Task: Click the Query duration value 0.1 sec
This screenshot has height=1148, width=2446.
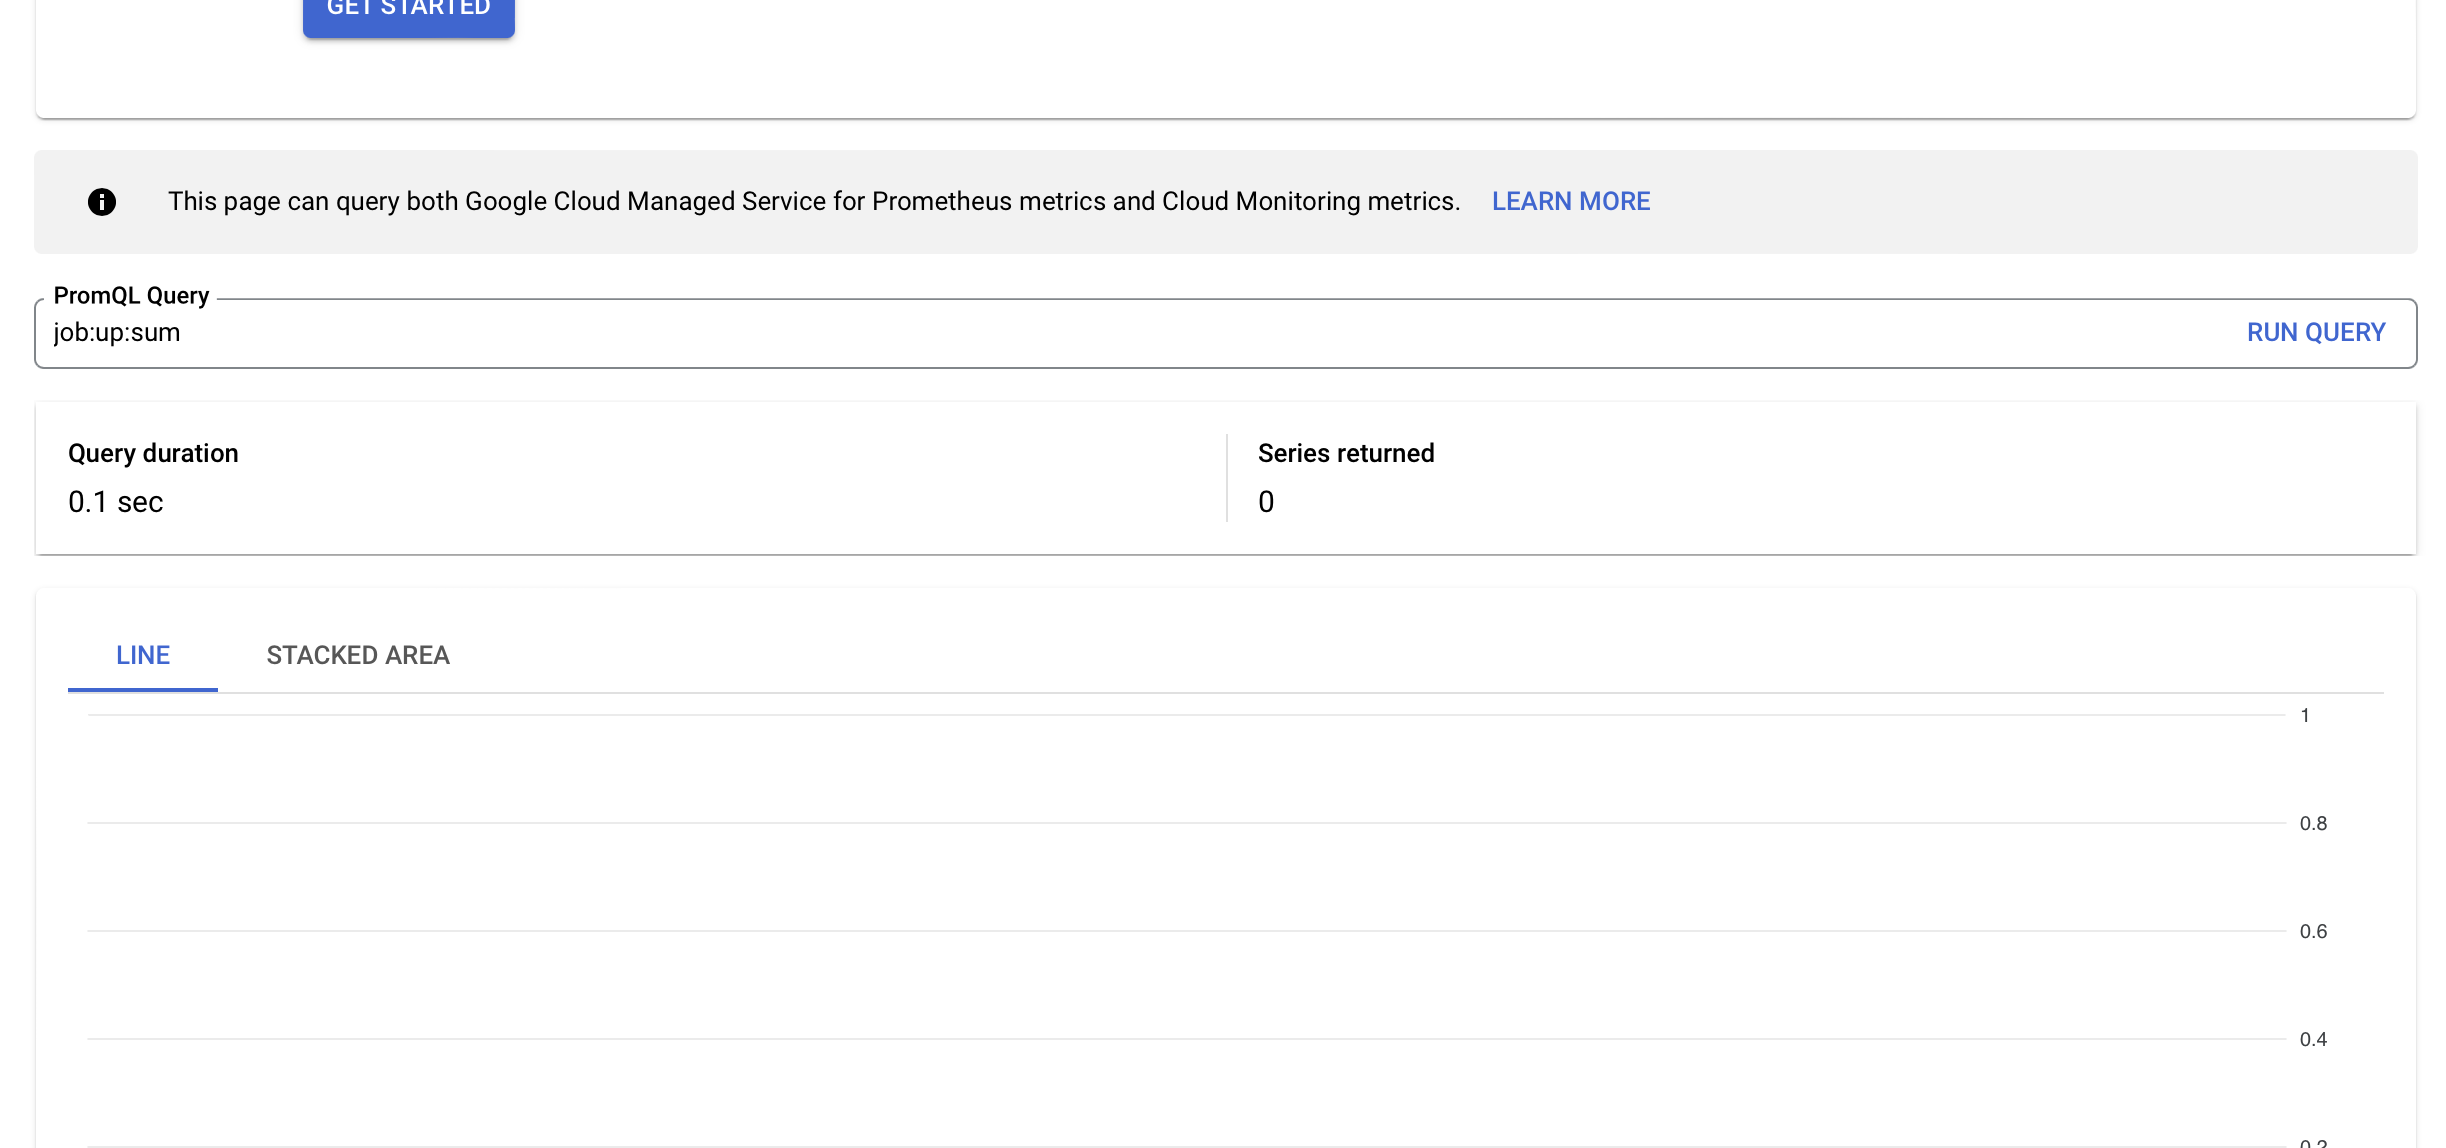Action: 115,502
